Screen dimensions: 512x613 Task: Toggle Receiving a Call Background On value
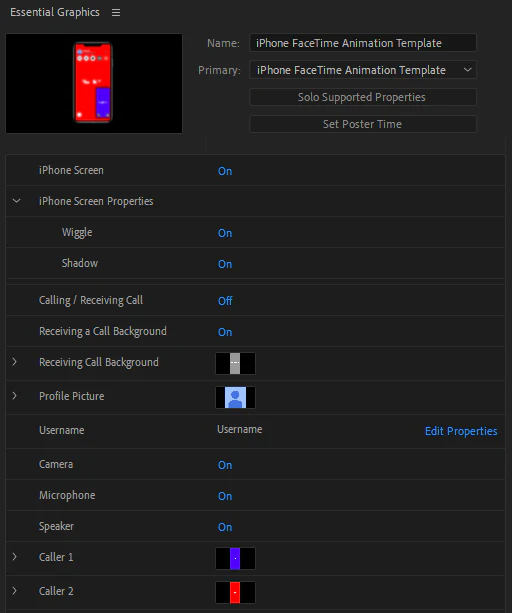225,332
